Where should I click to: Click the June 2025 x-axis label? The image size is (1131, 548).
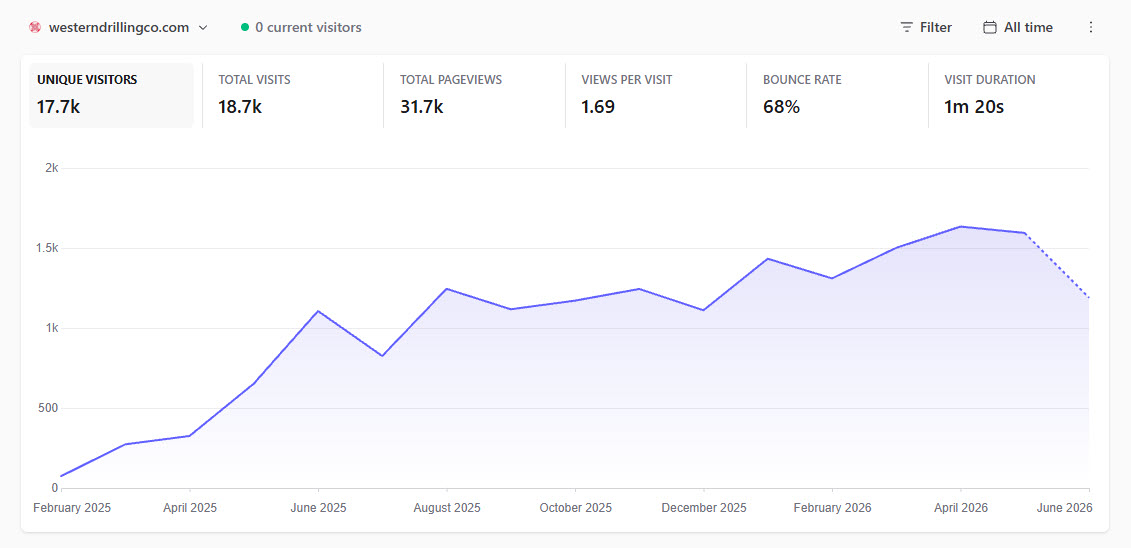pos(318,508)
